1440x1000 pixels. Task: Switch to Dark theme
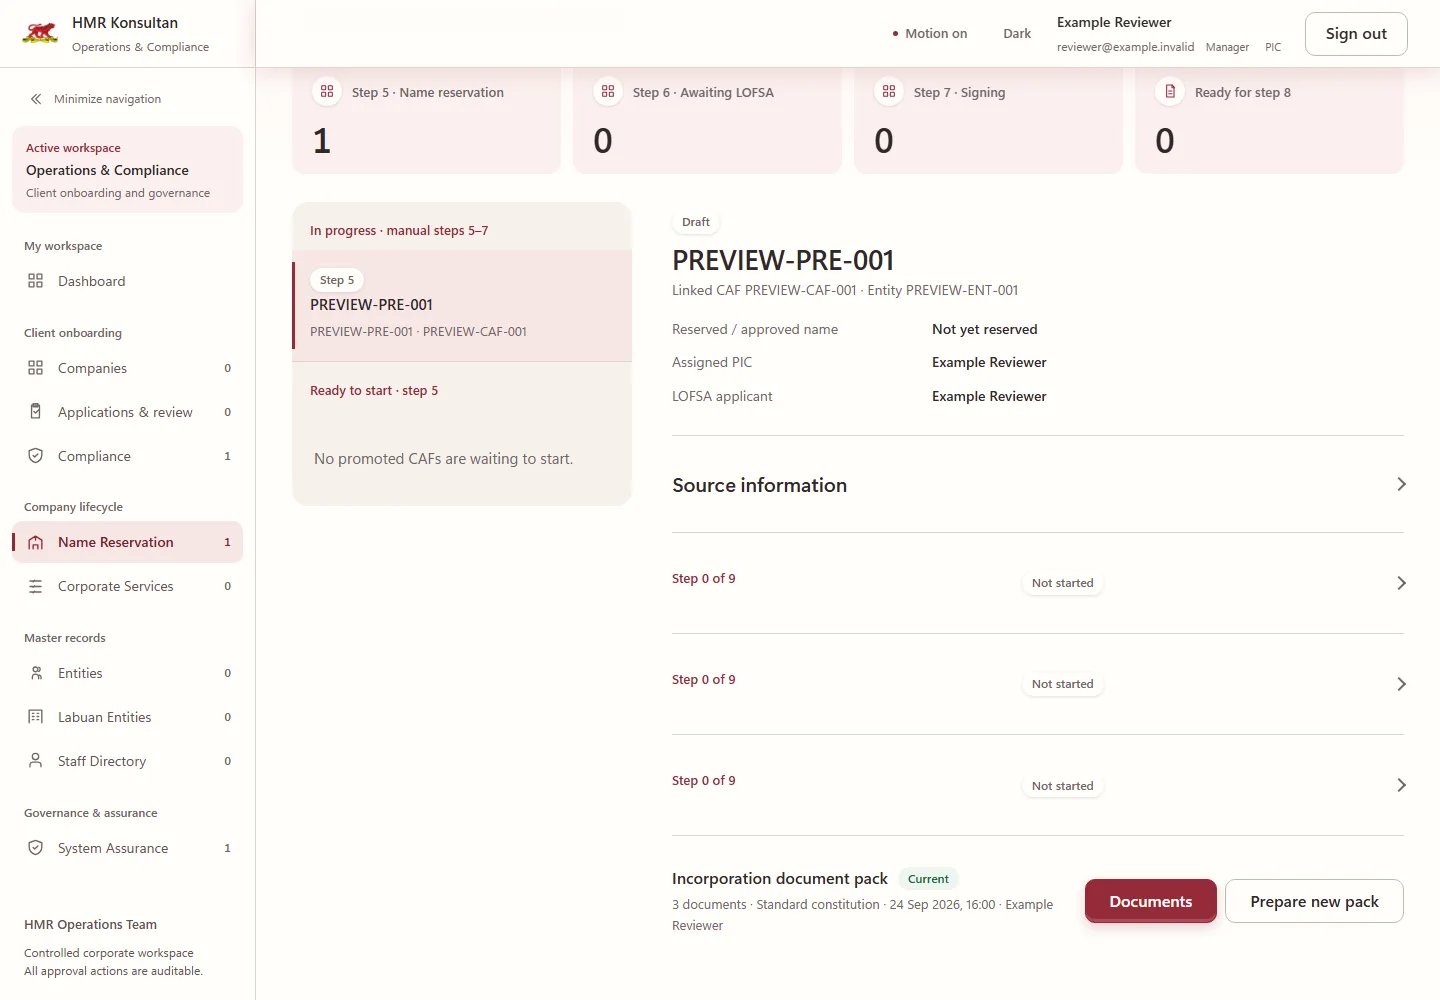(1017, 33)
